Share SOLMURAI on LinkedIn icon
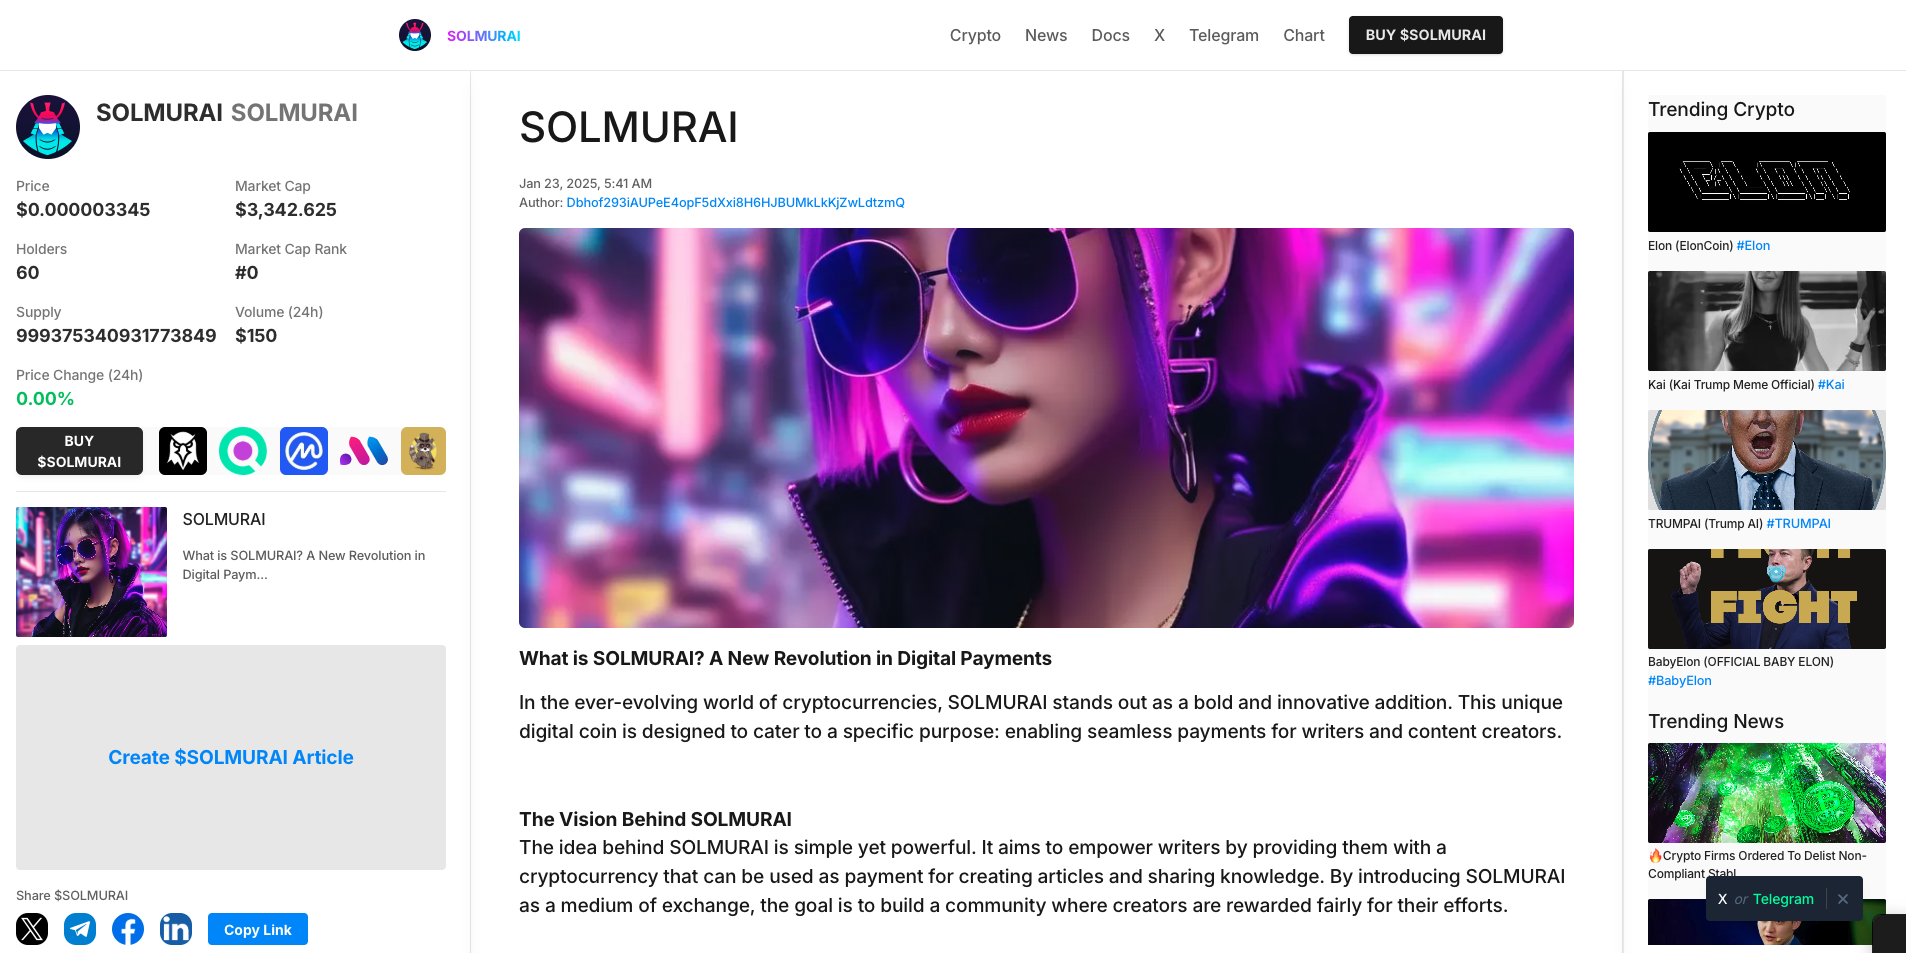Image resolution: width=1906 pixels, height=953 pixels. [176, 929]
